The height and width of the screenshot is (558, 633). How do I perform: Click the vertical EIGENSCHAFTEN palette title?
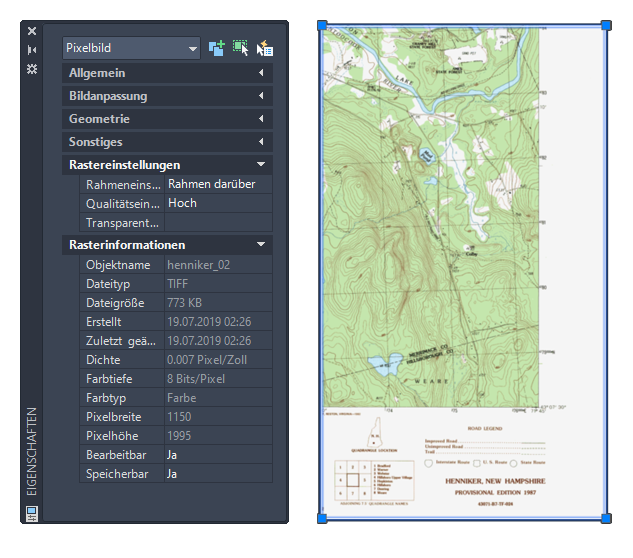31,451
